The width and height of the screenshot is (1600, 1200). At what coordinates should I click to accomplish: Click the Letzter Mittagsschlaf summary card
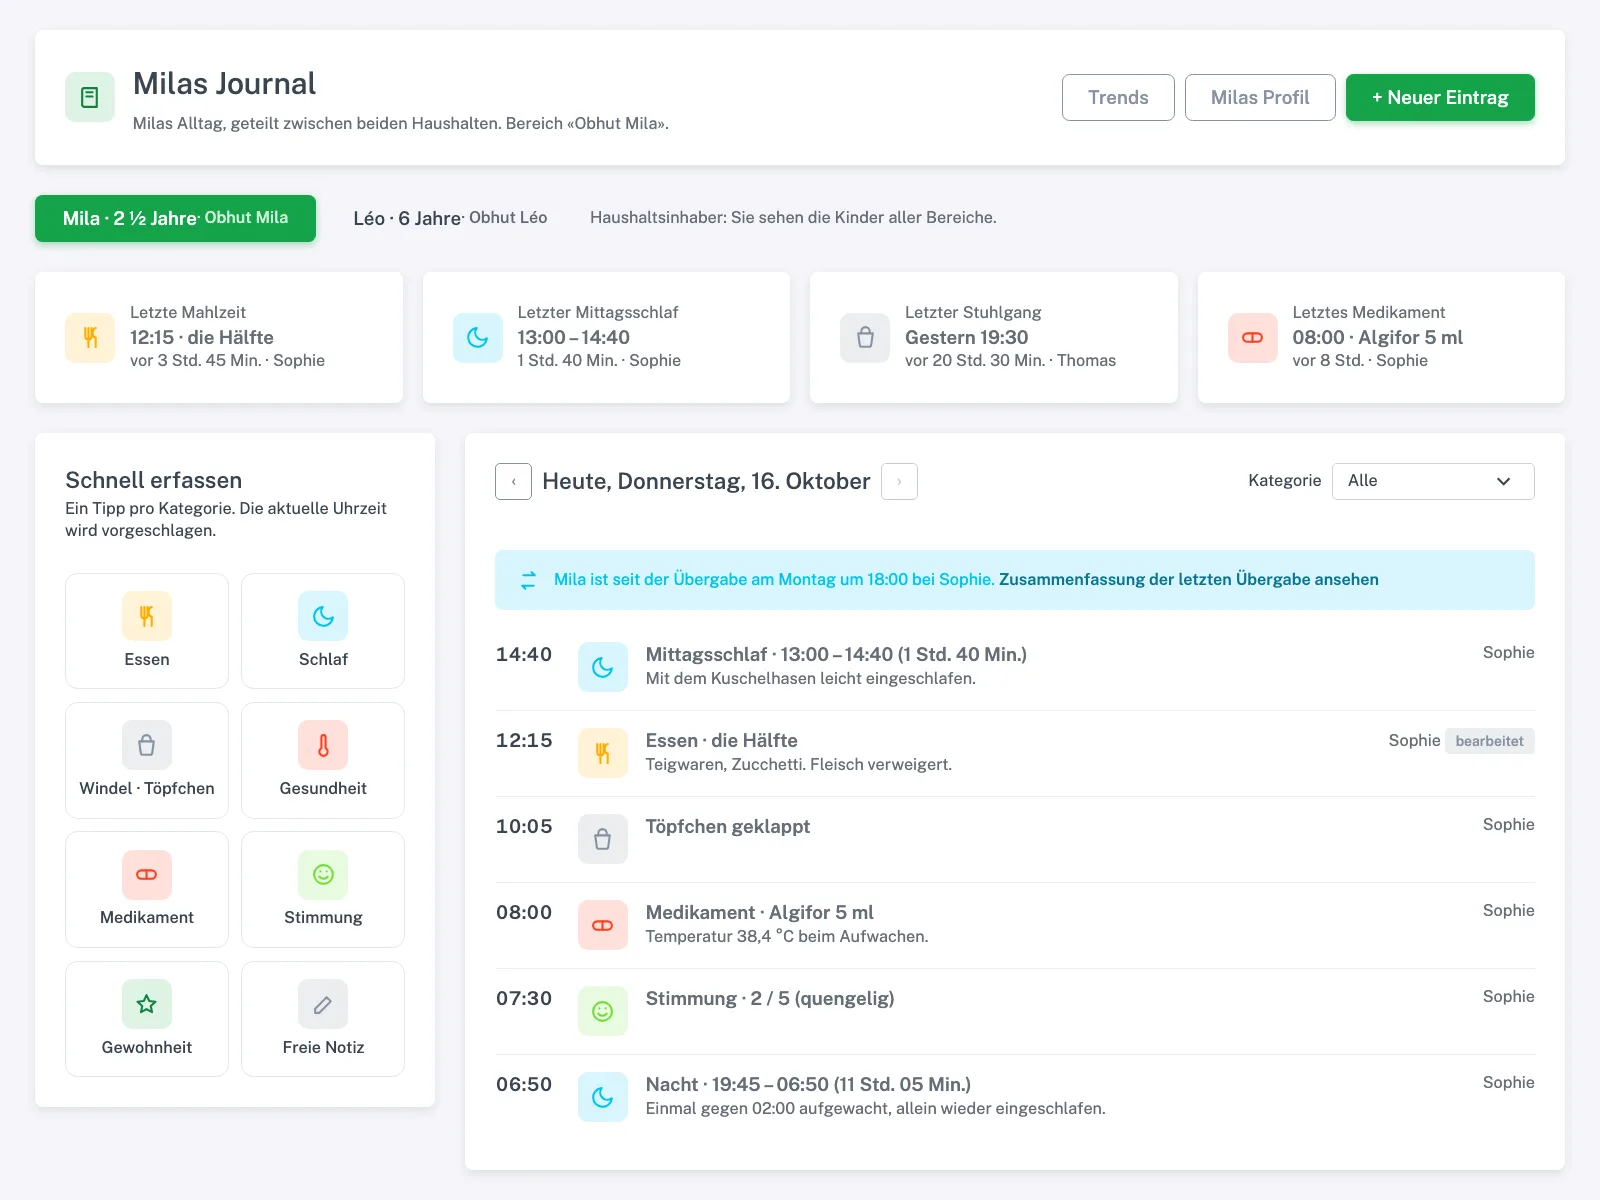(606, 337)
